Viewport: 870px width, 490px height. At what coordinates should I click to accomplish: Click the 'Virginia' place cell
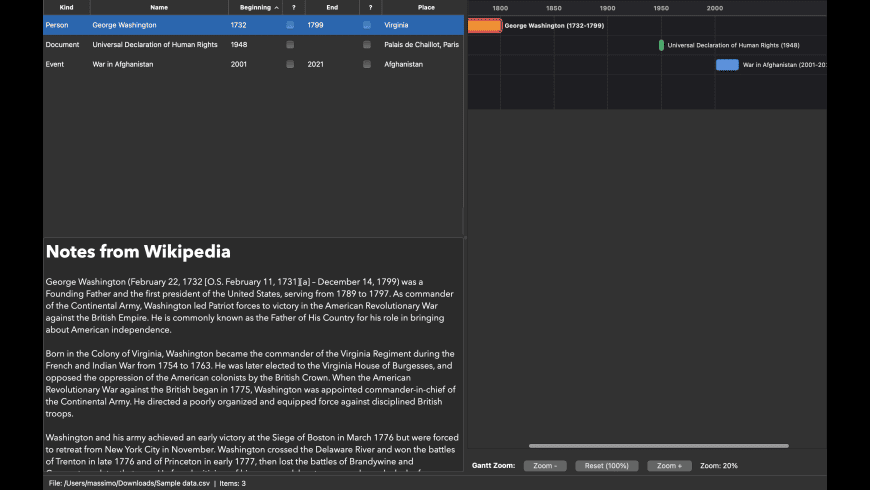396,25
